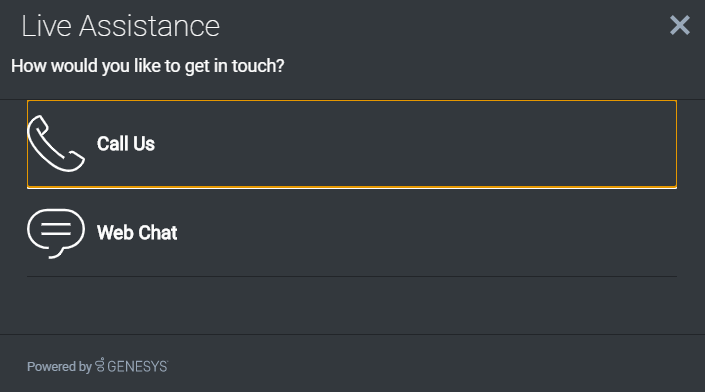Click empty area of orange-outlined Call Us row
The image size is (705, 392).
point(414,144)
